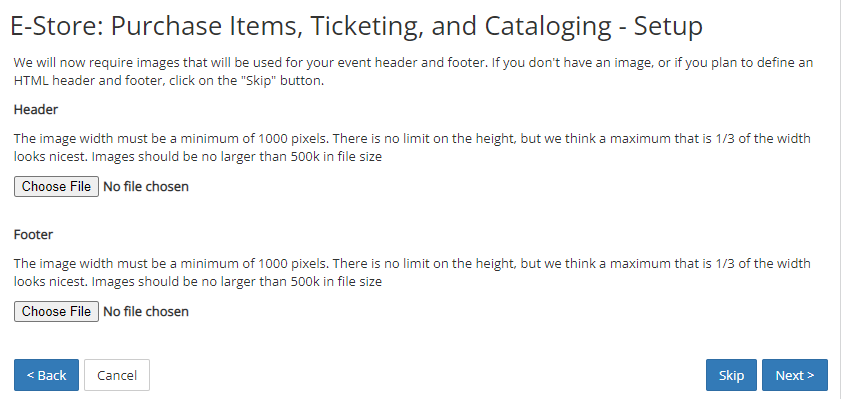The image size is (847, 399).
Task: Click the Header image width requirements text
Action: point(412,147)
